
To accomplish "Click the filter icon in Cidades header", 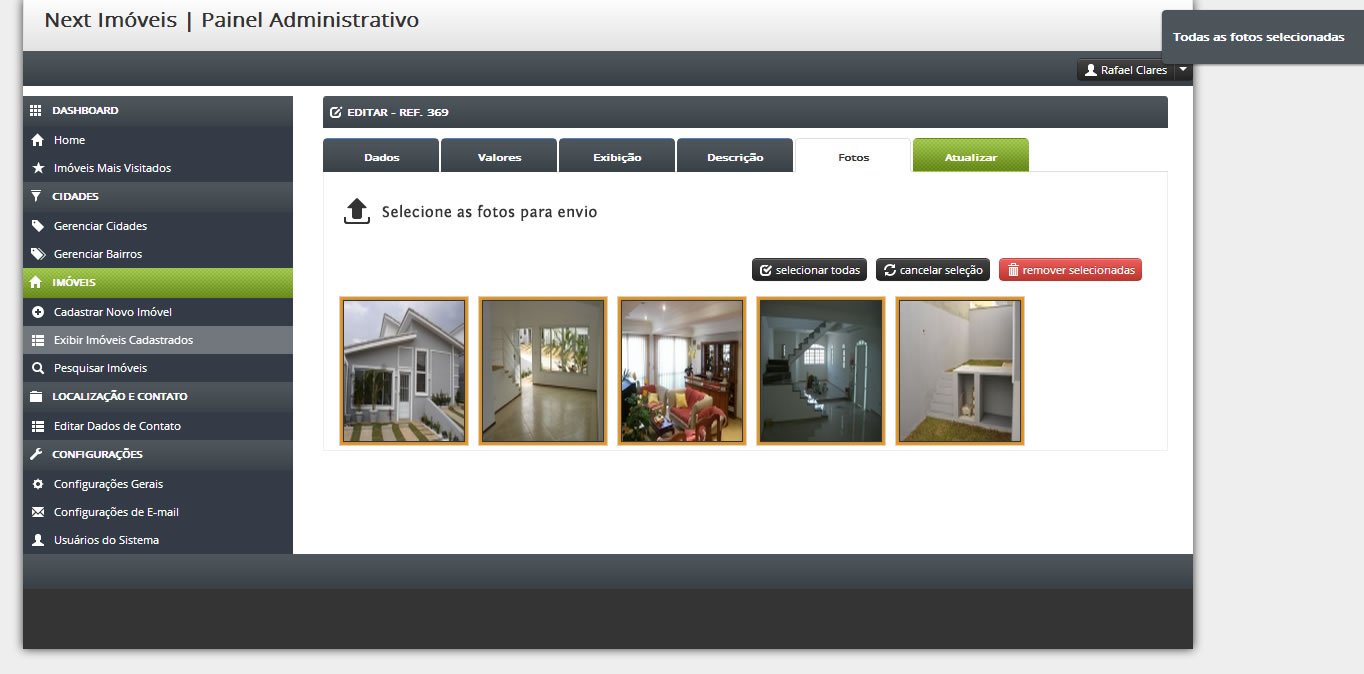I will coord(36,196).
